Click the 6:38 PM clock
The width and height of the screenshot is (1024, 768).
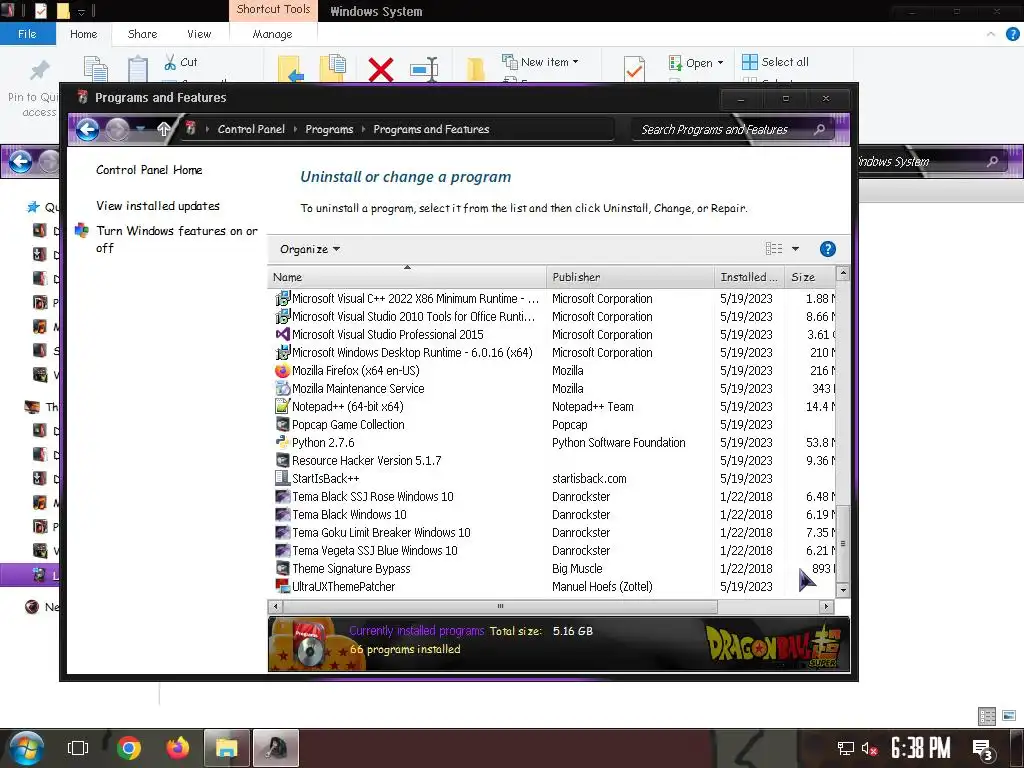[x=921, y=748]
